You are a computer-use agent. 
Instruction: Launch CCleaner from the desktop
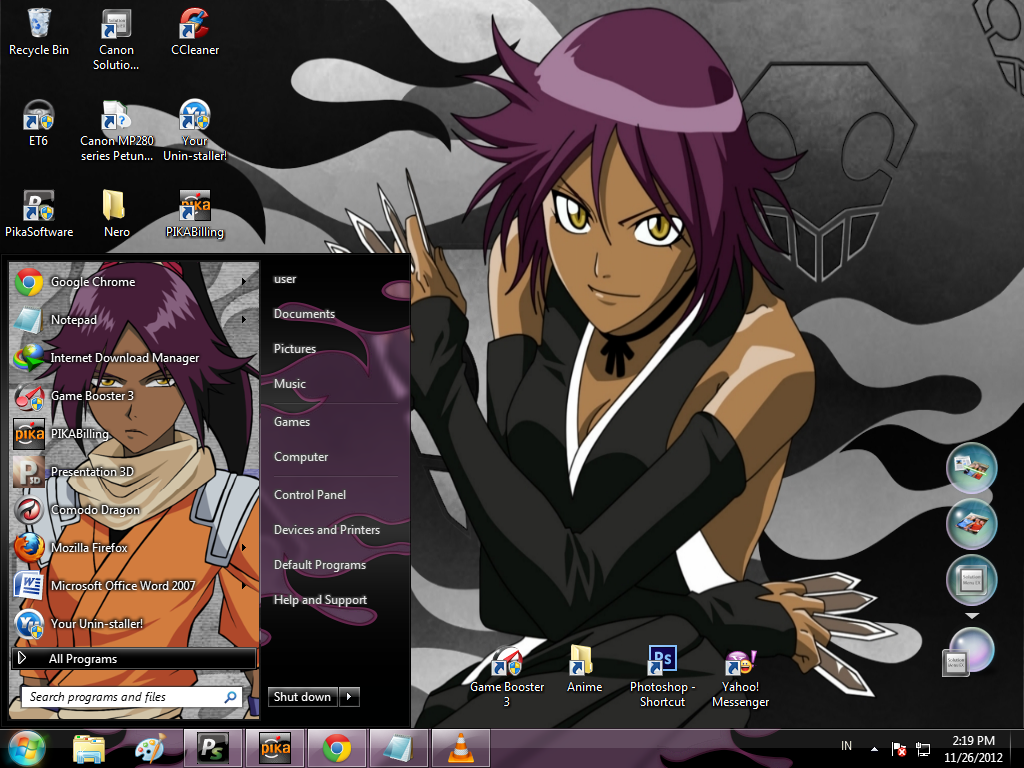[195, 33]
